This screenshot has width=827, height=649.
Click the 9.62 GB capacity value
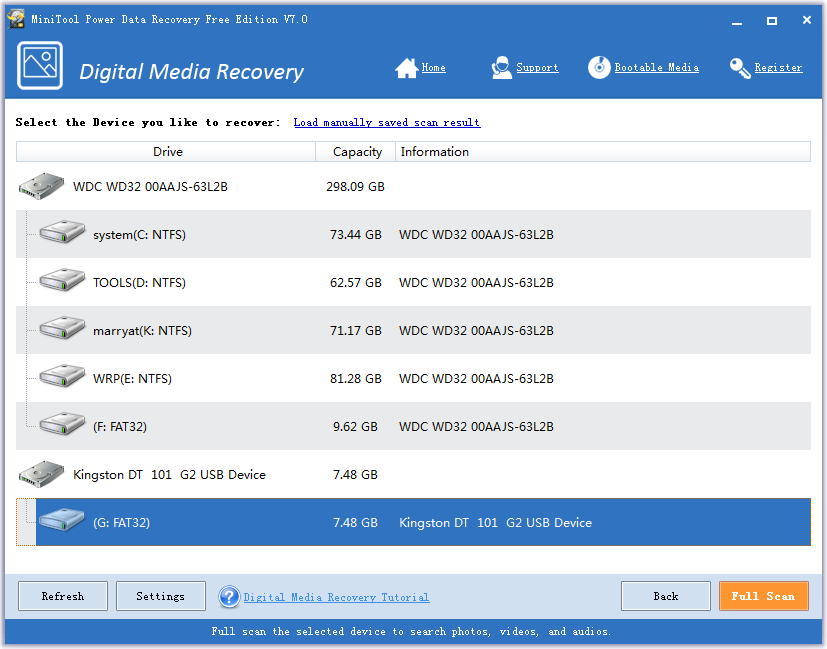[355, 427]
